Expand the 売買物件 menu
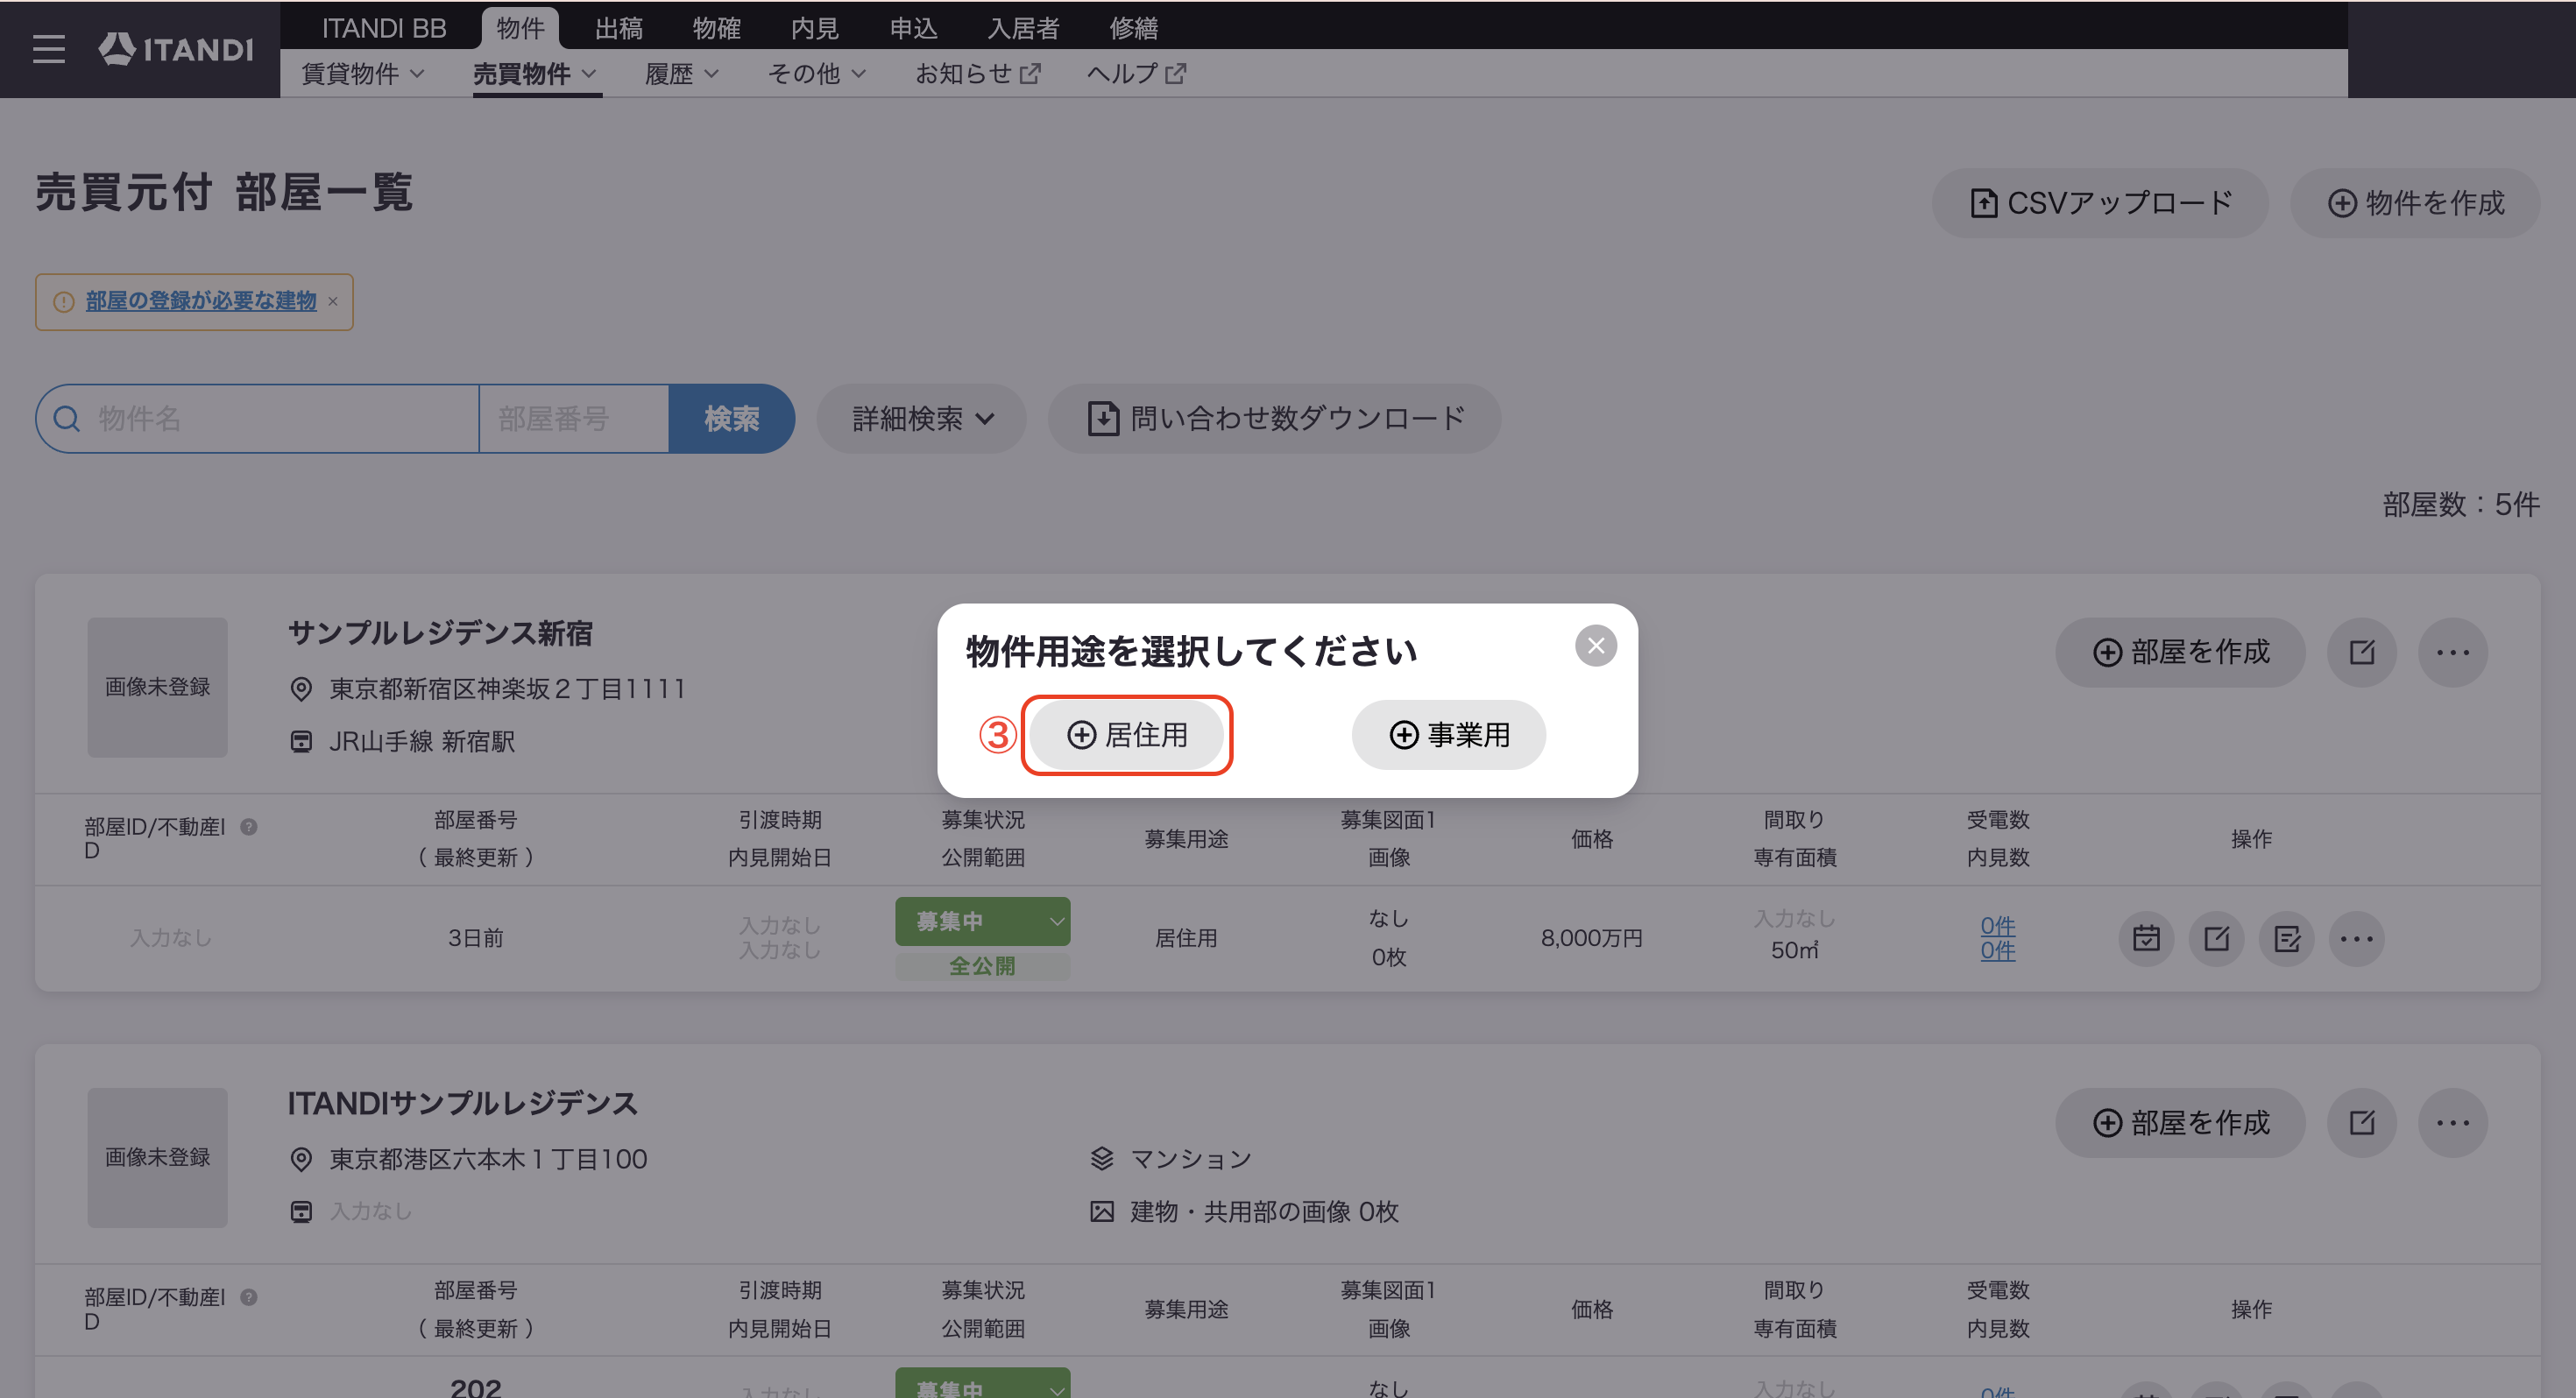Image resolution: width=2576 pixels, height=1398 pixels. click(535, 74)
